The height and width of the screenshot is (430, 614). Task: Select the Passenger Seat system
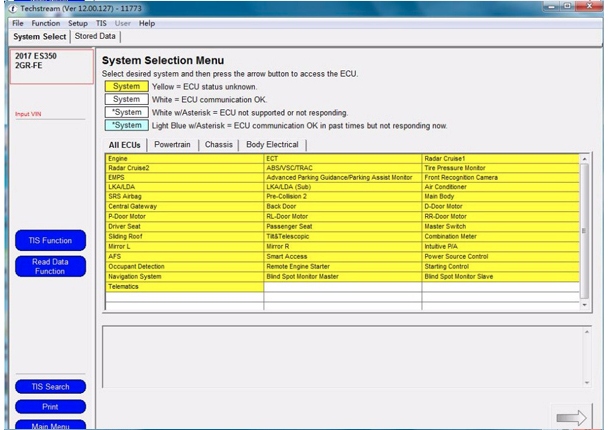[x=343, y=226]
